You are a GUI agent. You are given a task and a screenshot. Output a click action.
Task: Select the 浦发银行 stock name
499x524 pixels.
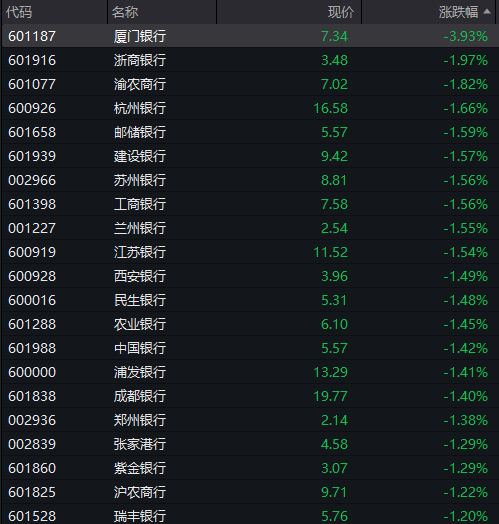[x=140, y=372]
